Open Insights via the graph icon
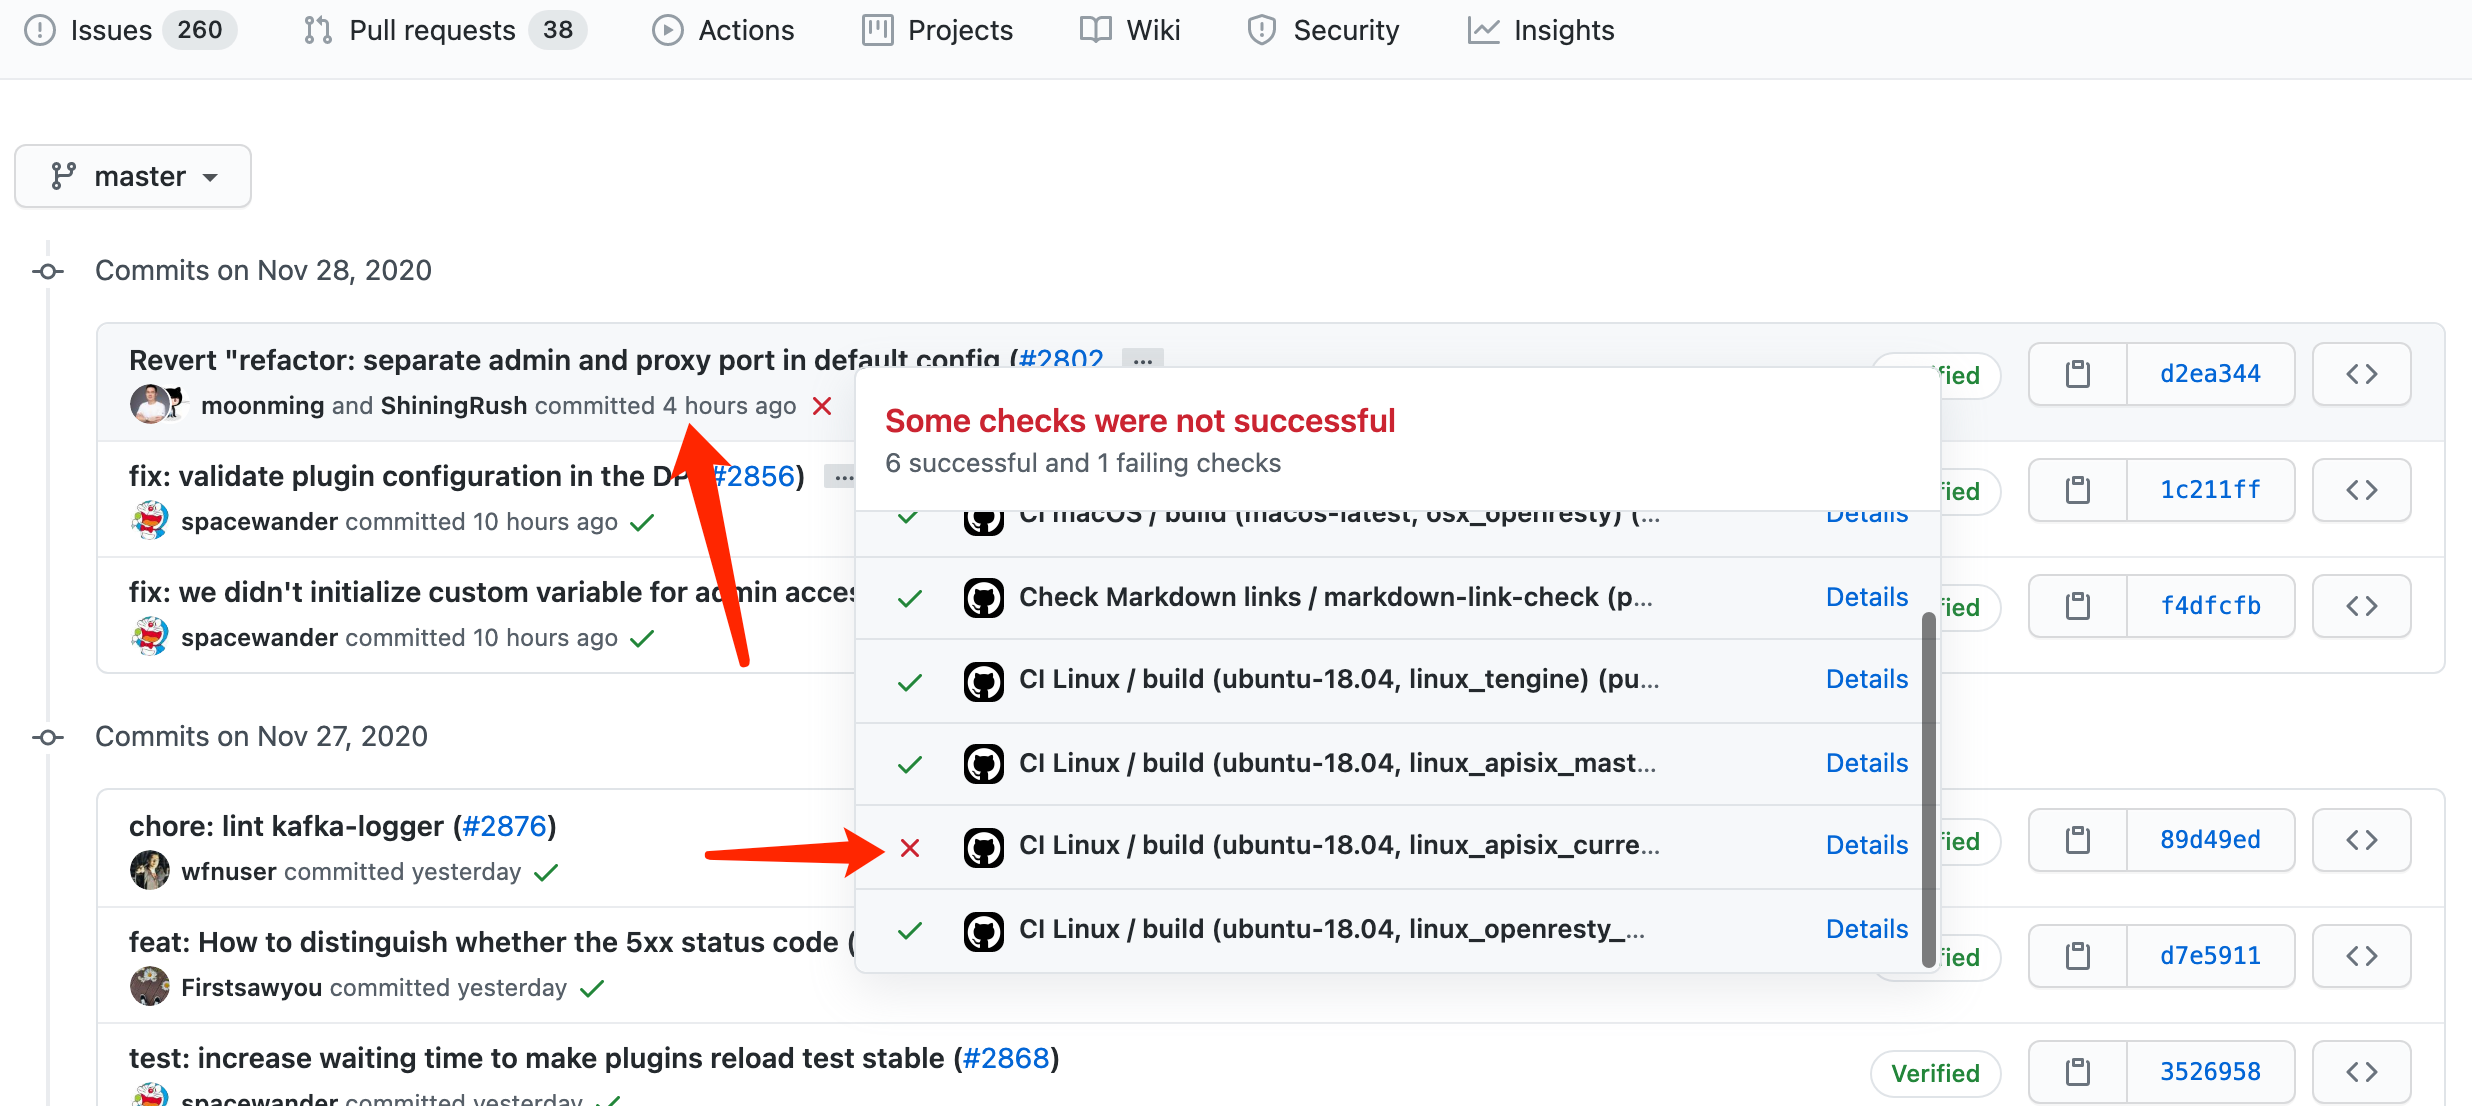 (1484, 30)
